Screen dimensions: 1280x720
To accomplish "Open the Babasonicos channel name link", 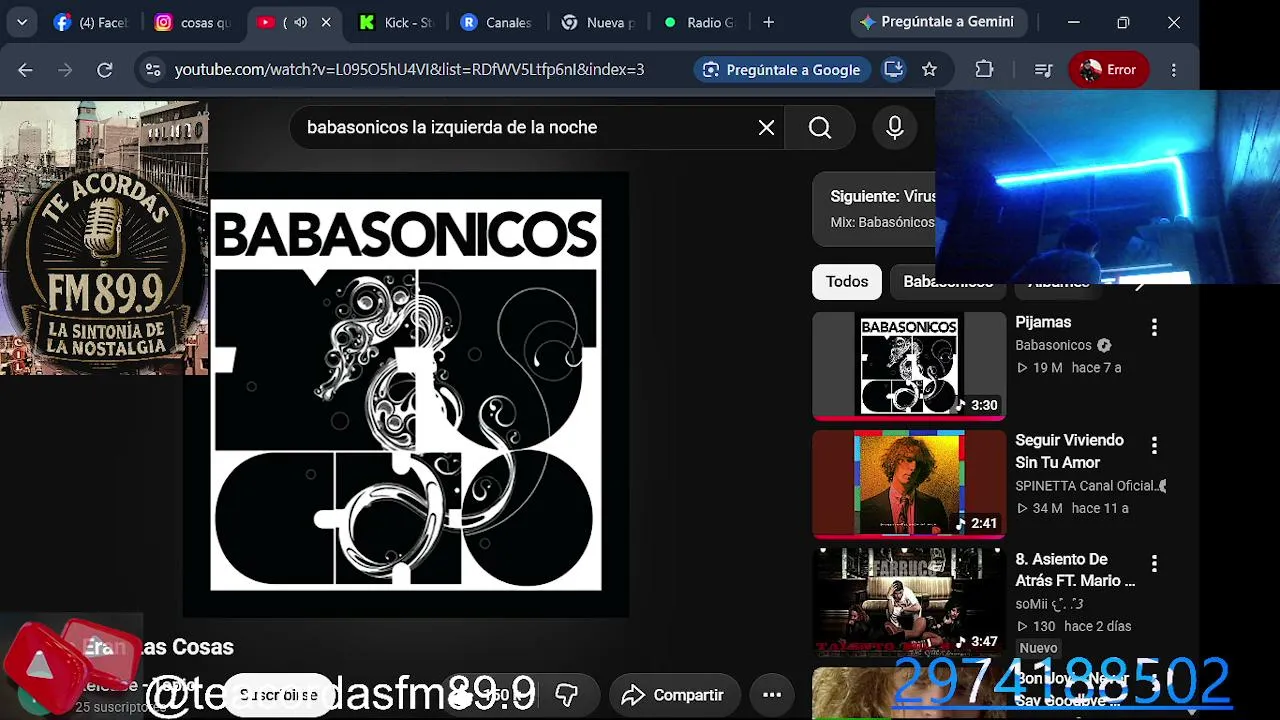I will [x=1053, y=346].
